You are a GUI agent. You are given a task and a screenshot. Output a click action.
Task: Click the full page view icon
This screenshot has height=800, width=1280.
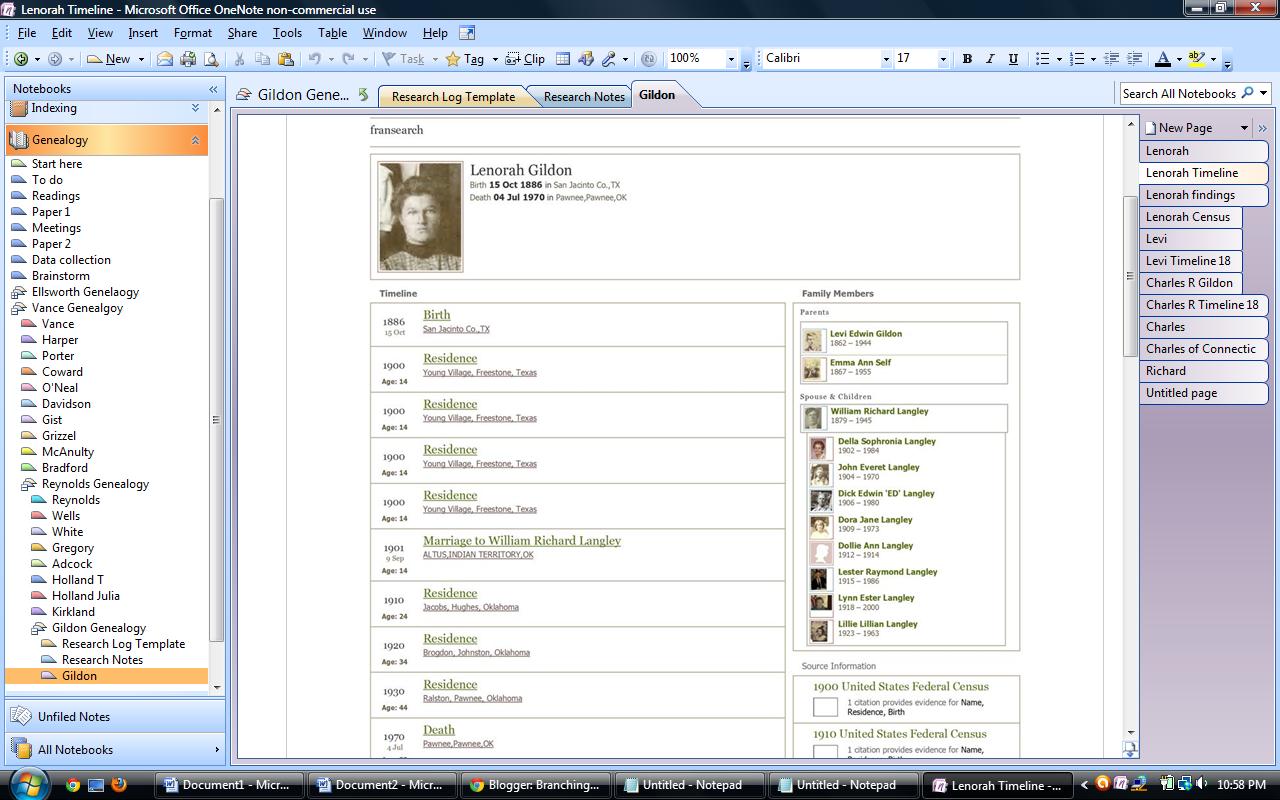coord(467,33)
